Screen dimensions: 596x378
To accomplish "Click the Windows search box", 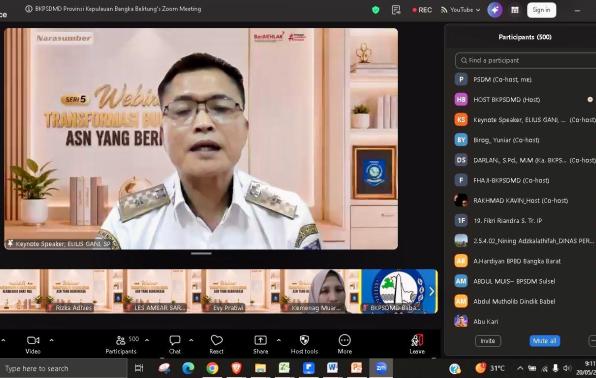I will tap(63, 368).
